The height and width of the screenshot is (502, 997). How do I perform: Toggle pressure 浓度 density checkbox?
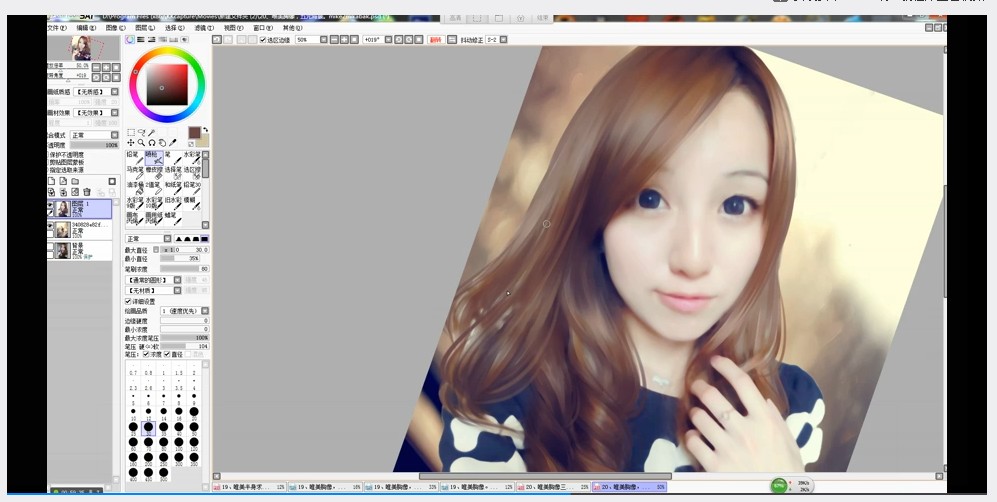(x=146, y=354)
